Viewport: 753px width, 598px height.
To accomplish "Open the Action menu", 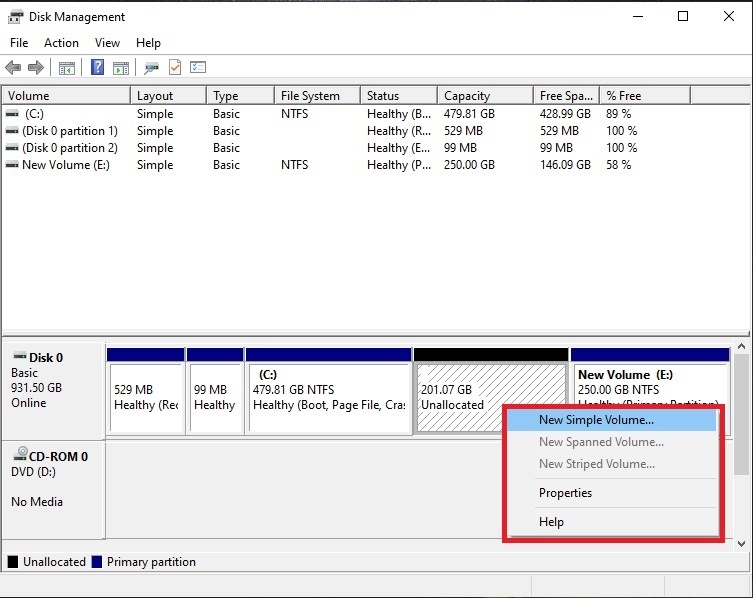I will [x=61, y=43].
